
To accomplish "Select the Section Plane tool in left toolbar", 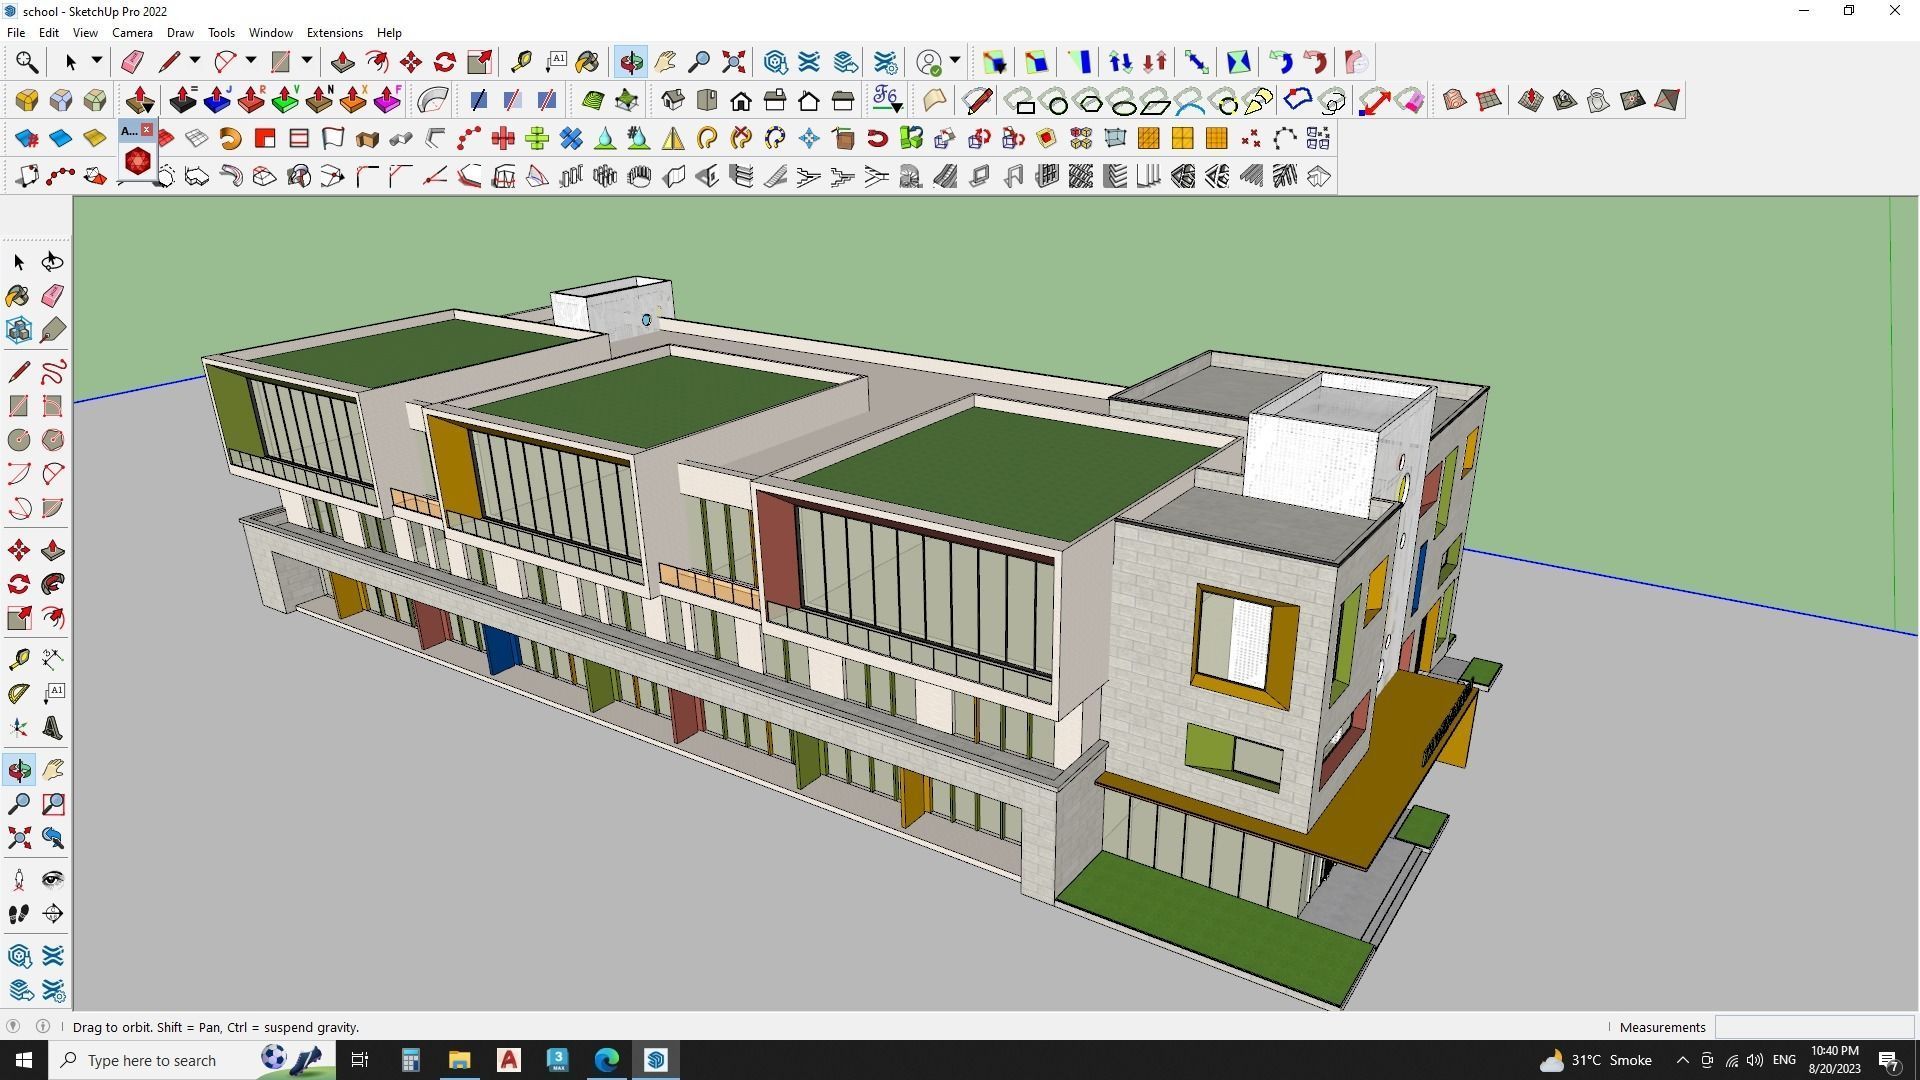I will (x=53, y=914).
